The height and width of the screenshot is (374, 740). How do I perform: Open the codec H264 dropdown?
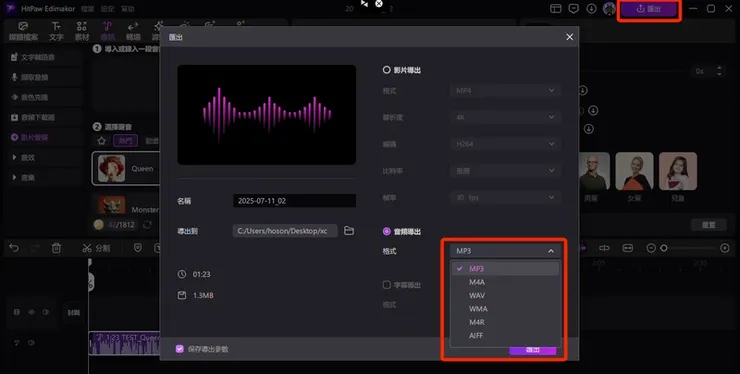pyautogui.click(x=505, y=144)
